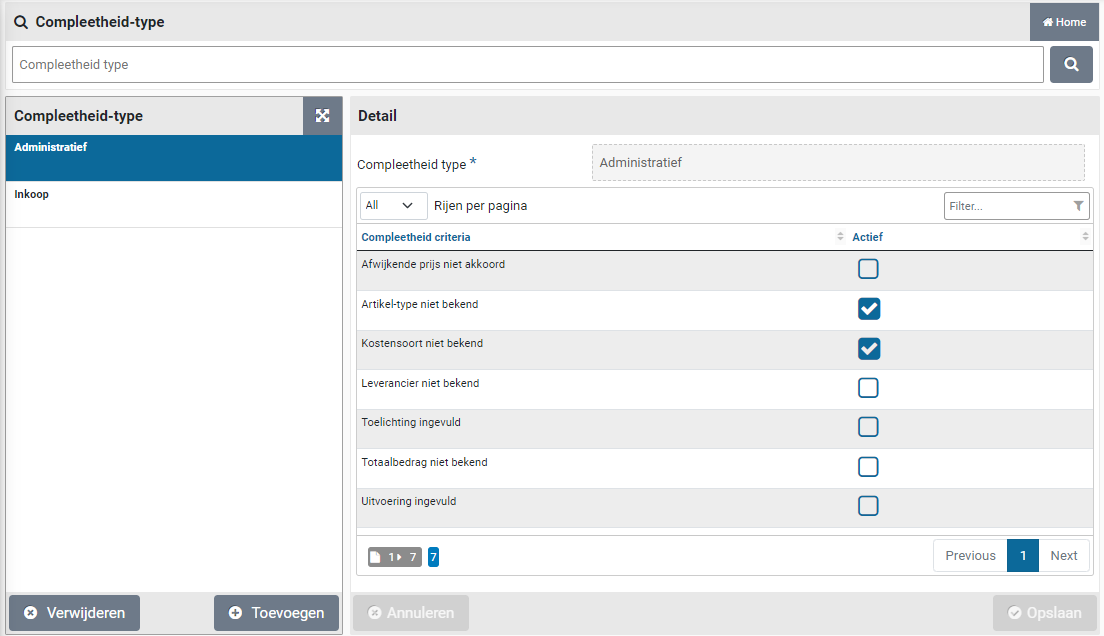Click sort arrows on Actief column
Screen dimensions: 1104x636
pyautogui.click(x=1085, y=237)
